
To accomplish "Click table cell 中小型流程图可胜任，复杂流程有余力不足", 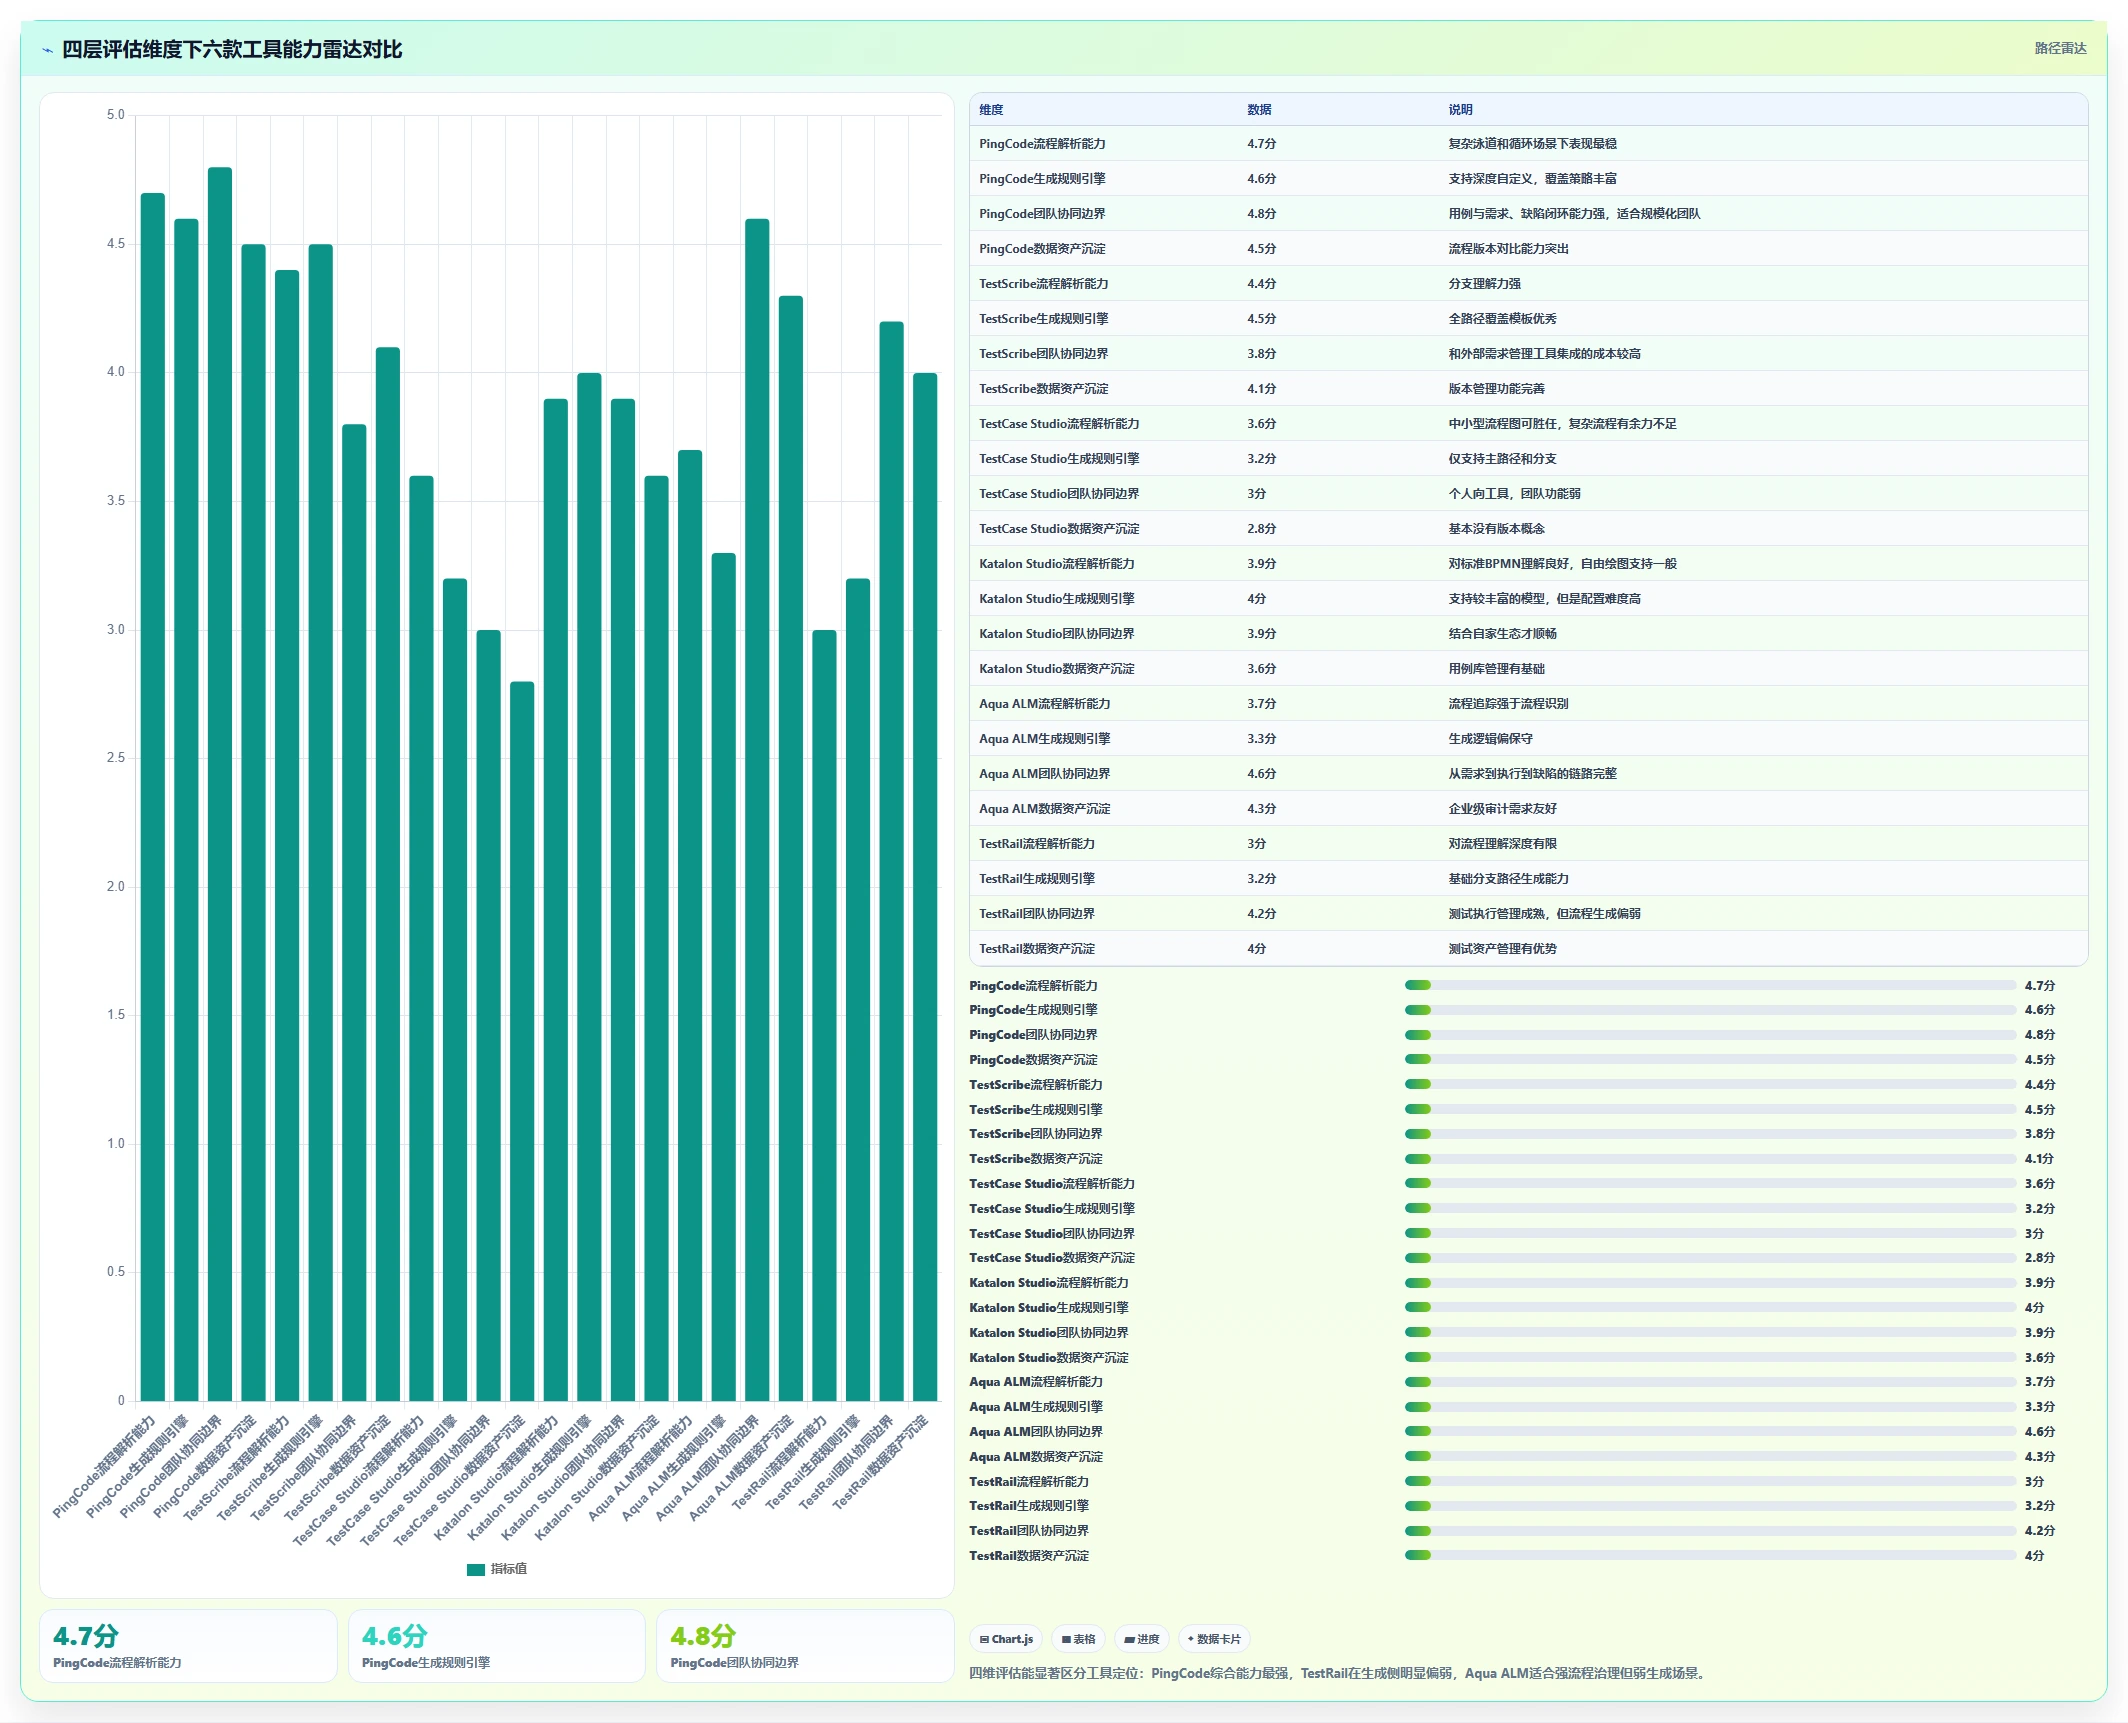I will (x=1562, y=424).
